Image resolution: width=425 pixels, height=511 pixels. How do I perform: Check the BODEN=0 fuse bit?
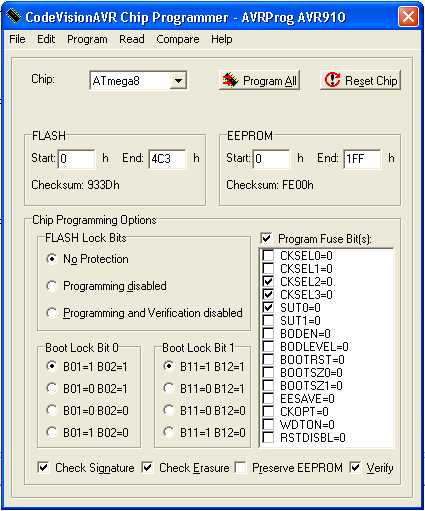point(268,333)
